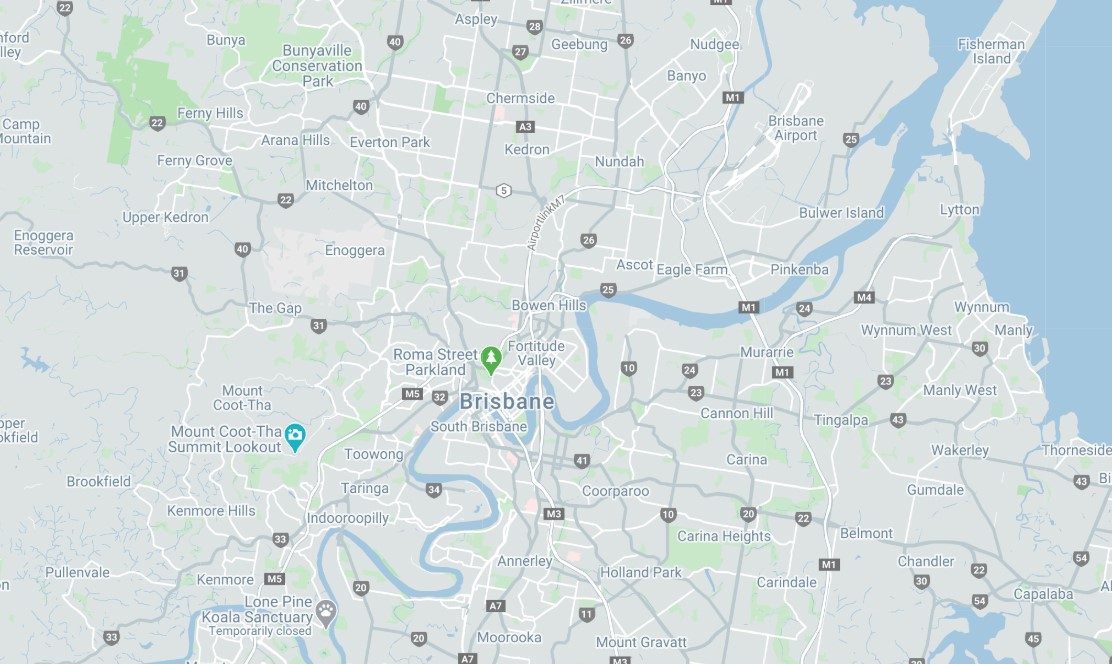Select the Bunyaville Conservation Park label

[317, 66]
